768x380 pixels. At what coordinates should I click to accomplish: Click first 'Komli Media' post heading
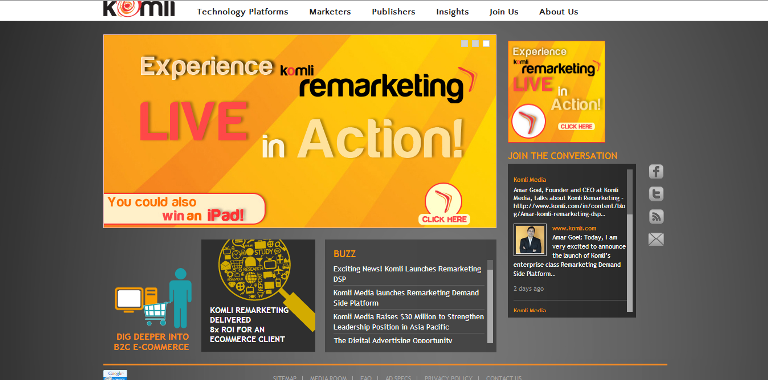(x=529, y=180)
